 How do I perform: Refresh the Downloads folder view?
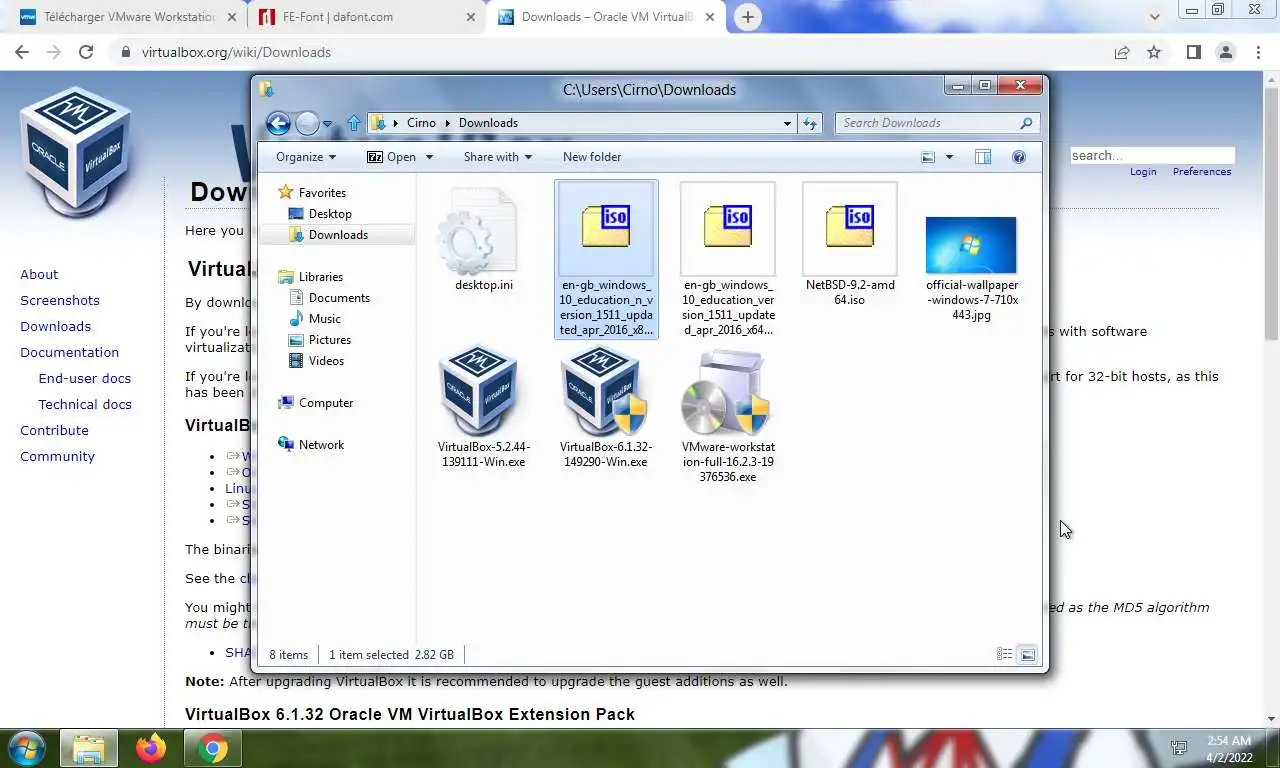(810, 123)
